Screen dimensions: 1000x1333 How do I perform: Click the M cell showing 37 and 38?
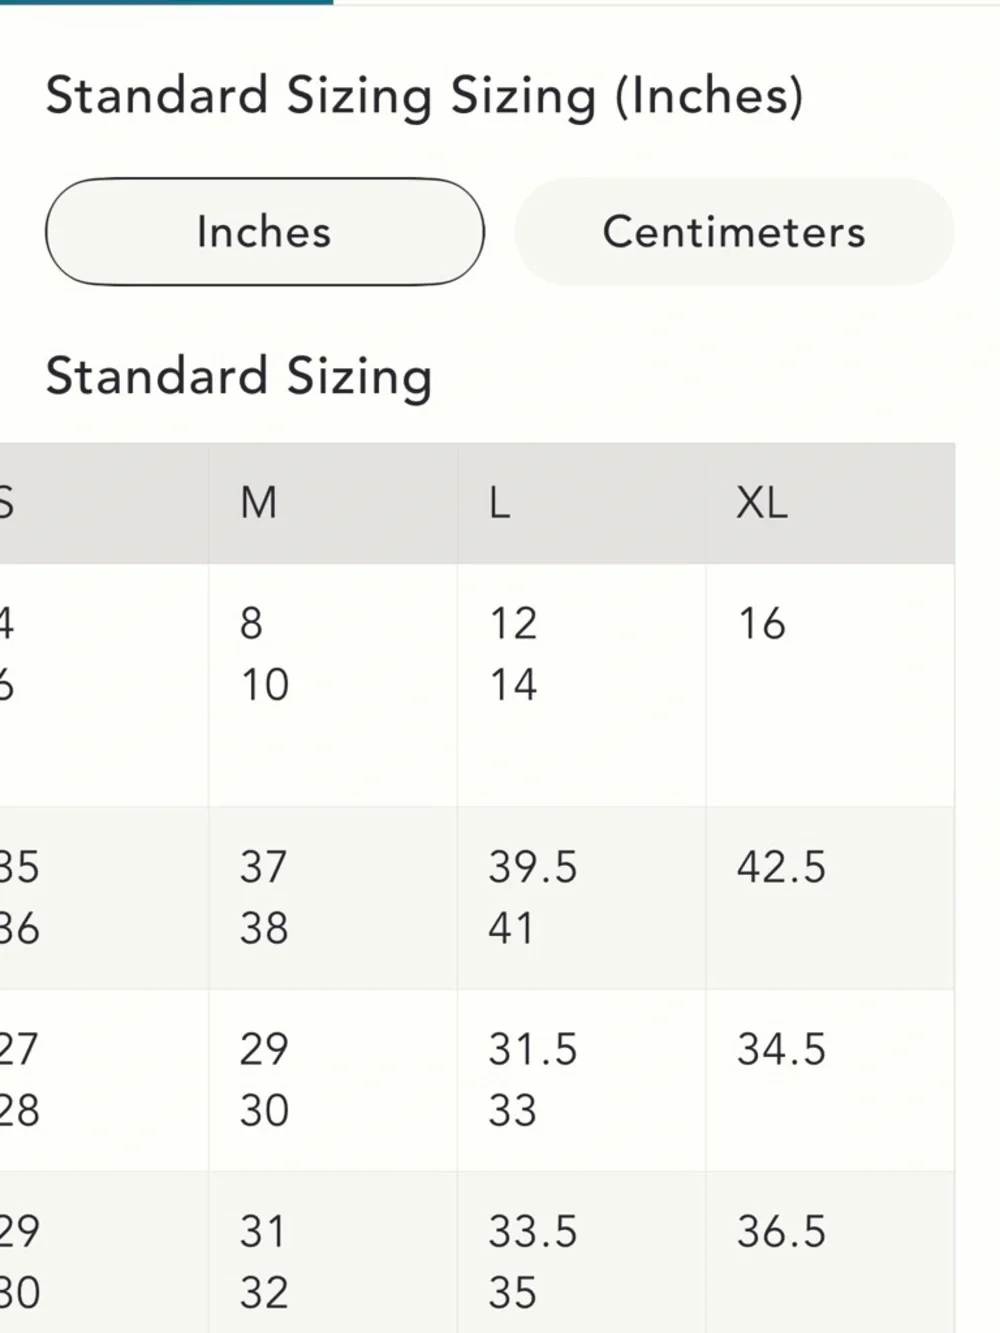(x=333, y=898)
